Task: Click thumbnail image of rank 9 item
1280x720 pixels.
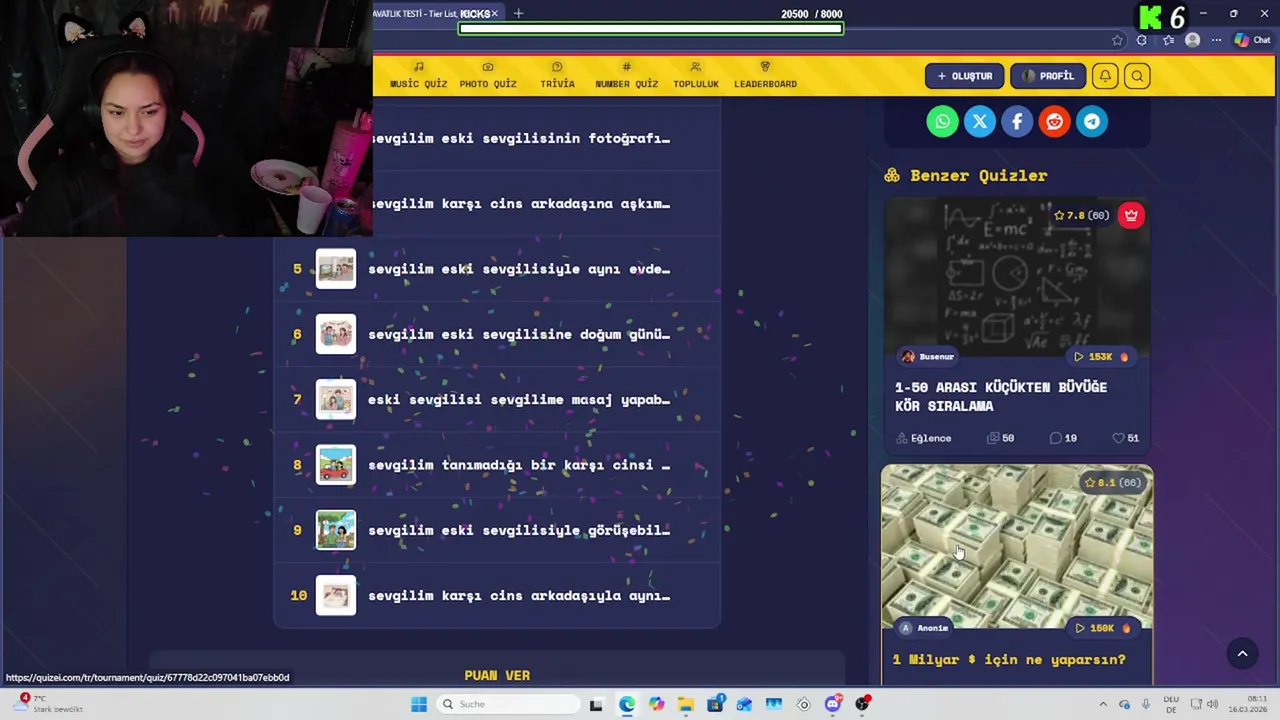Action: click(336, 530)
